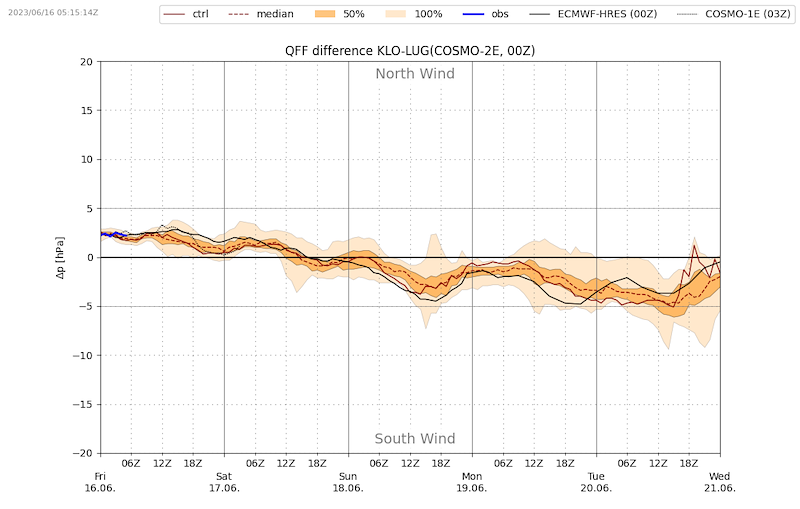Click the ctrl line peak near Tuesday 18Z

pos(694,246)
